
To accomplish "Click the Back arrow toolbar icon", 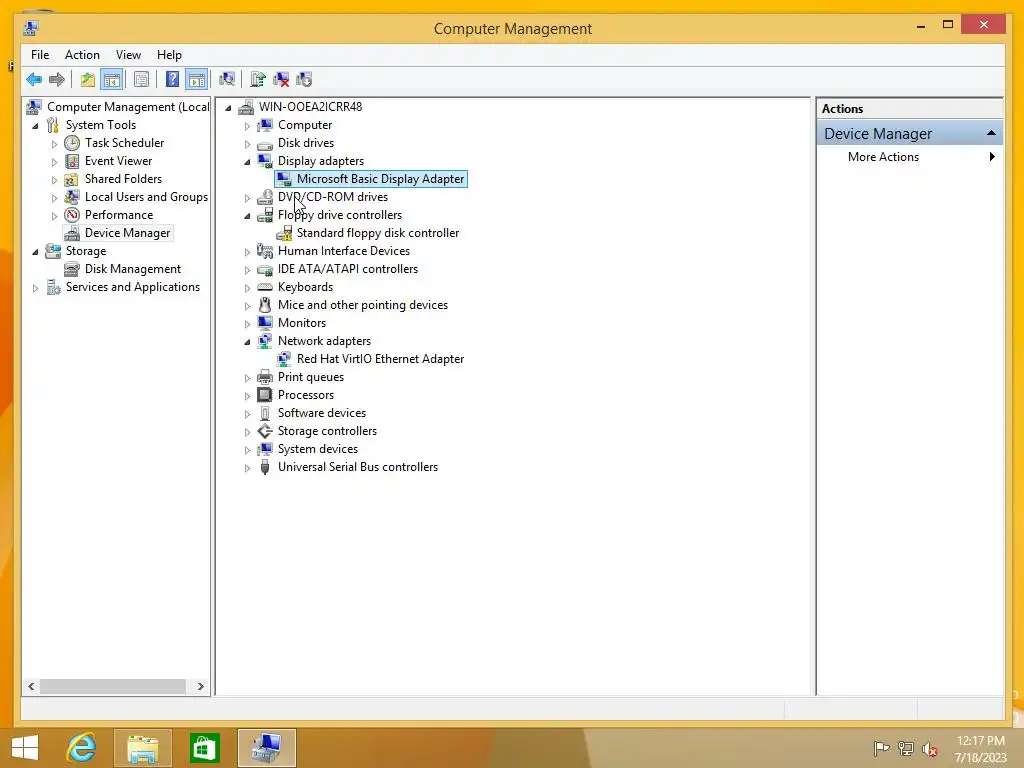I will (34, 80).
